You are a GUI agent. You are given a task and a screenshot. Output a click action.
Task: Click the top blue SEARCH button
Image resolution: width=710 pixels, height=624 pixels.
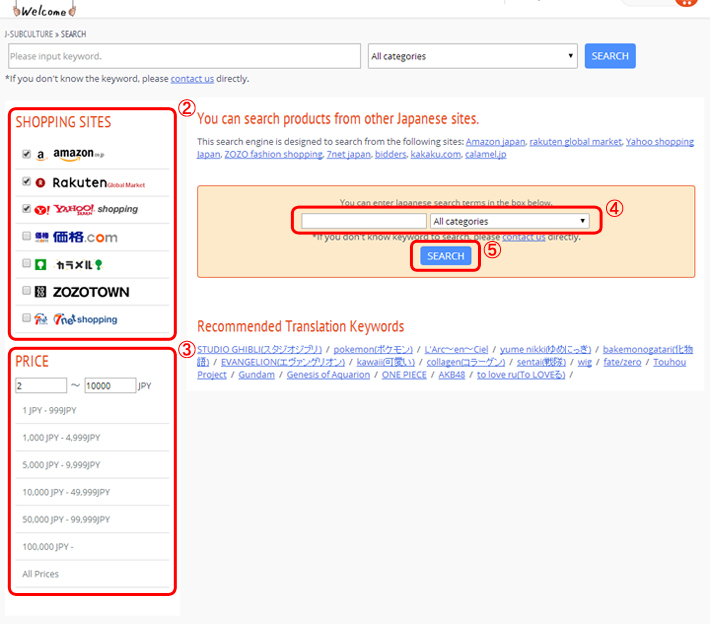(x=610, y=56)
